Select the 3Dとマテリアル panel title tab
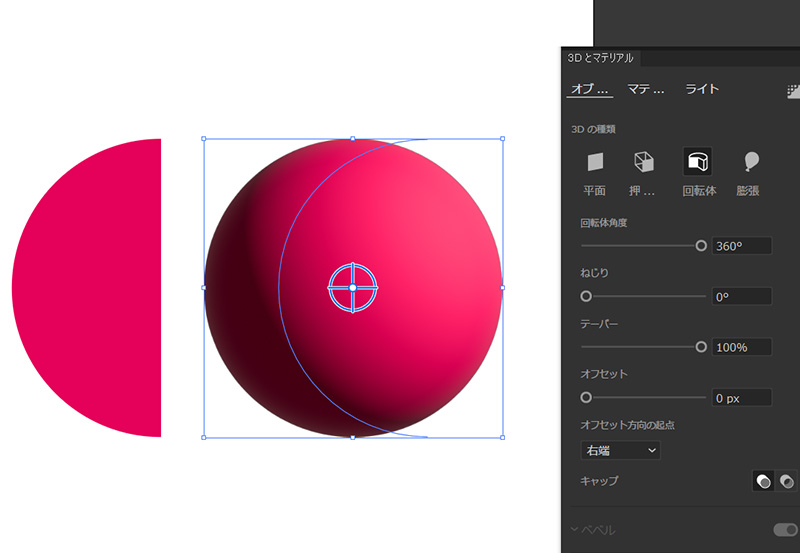The height and width of the screenshot is (553, 800). (x=601, y=58)
